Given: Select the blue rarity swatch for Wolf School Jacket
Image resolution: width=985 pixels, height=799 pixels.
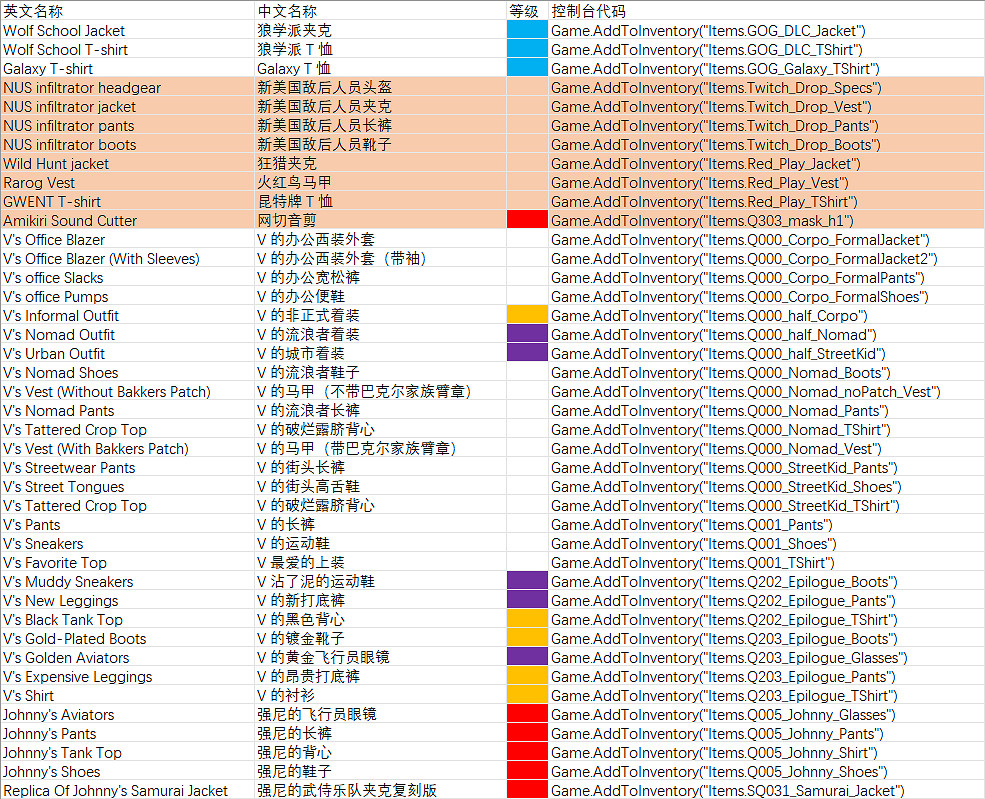Looking at the screenshot, I should coord(527,30).
